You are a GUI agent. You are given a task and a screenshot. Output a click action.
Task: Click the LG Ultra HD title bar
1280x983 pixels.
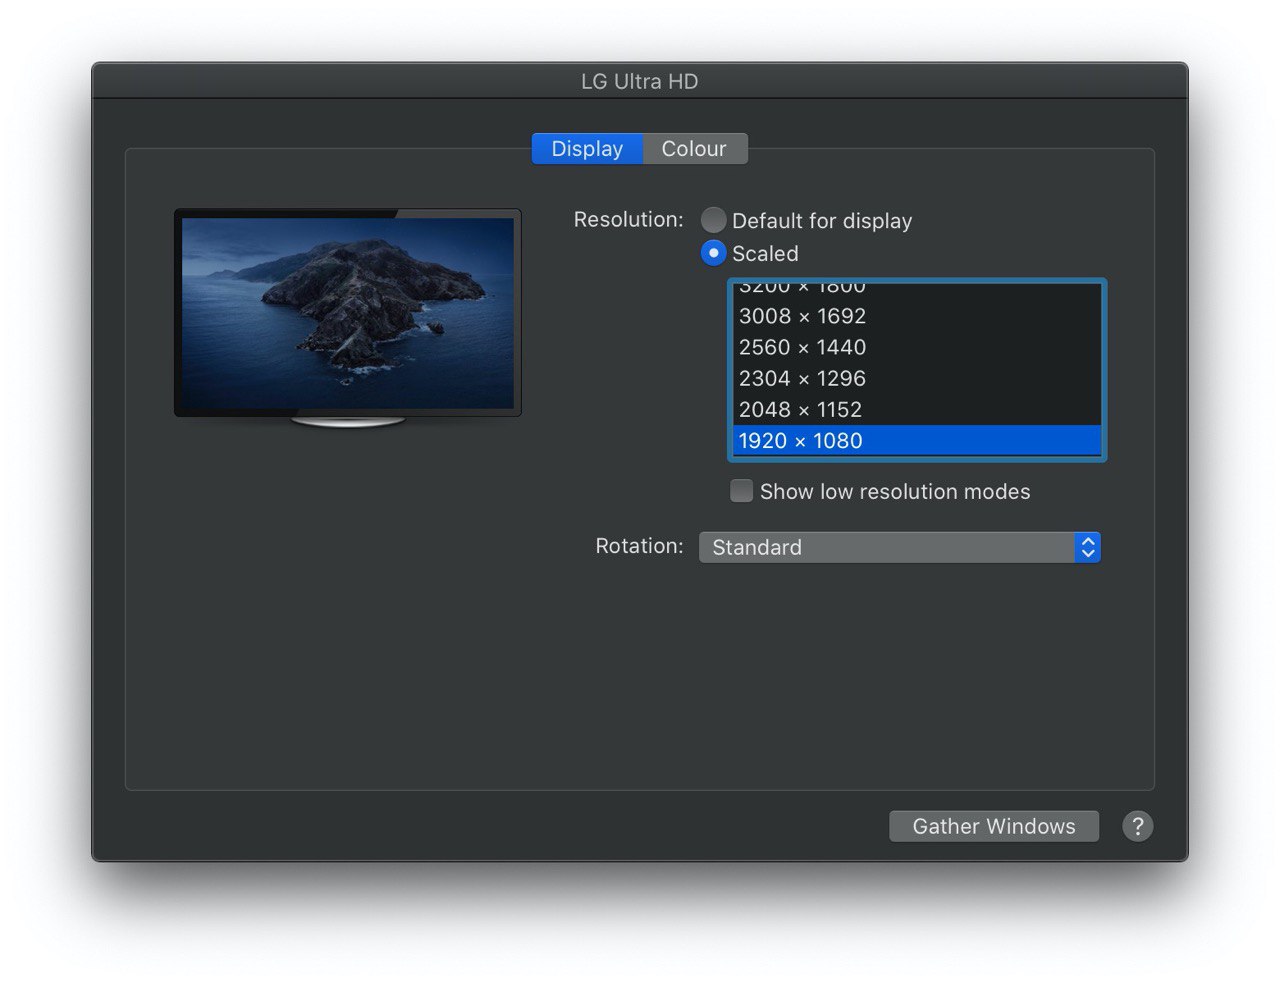640,81
